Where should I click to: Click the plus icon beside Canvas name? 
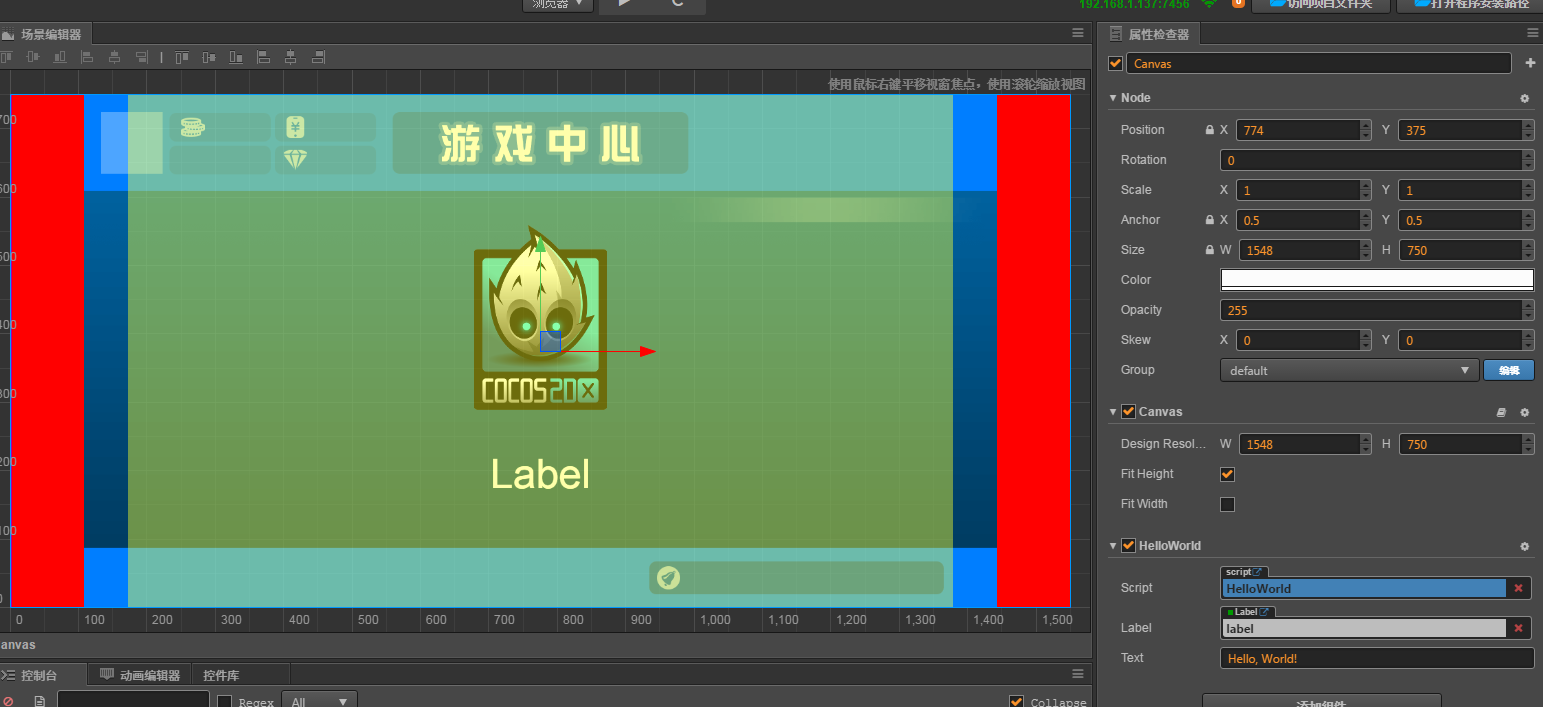(1529, 63)
